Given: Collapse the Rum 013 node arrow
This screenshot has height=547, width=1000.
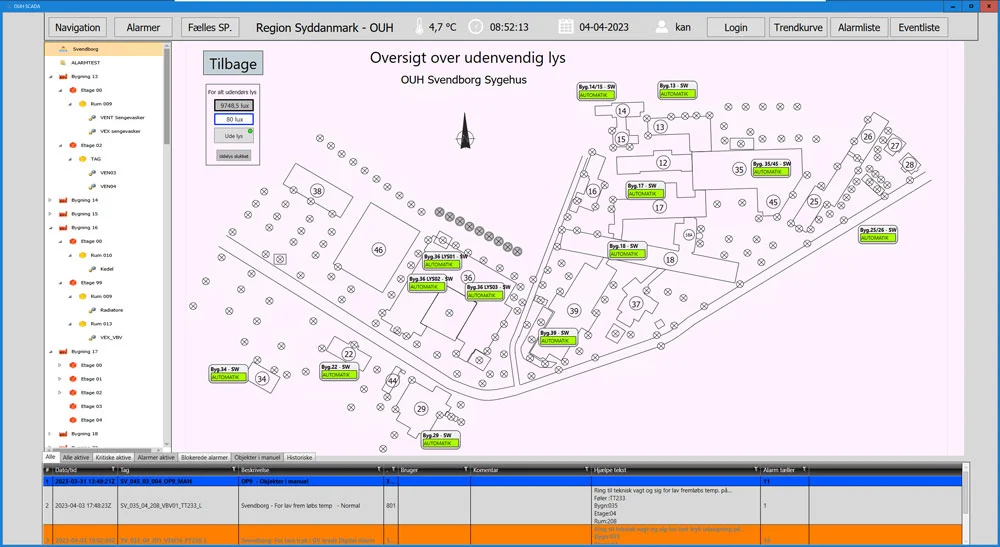Looking at the screenshot, I should pyautogui.click(x=70, y=324).
